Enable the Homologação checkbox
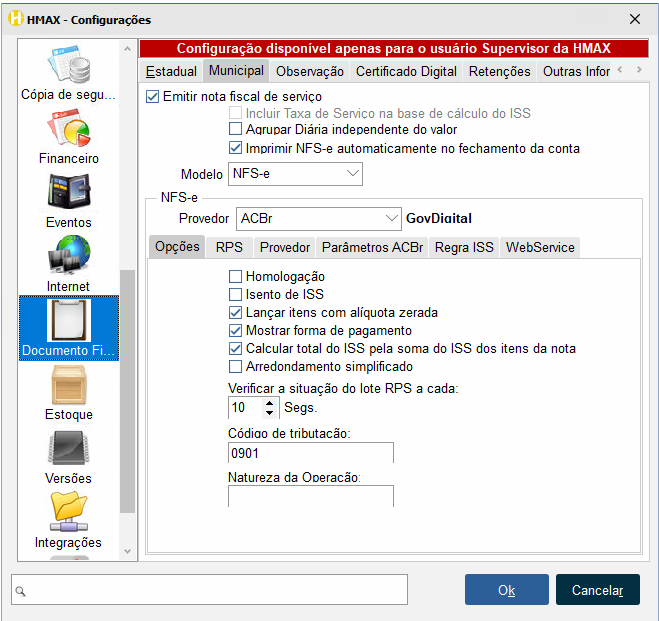This screenshot has width=659, height=621. 236,277
